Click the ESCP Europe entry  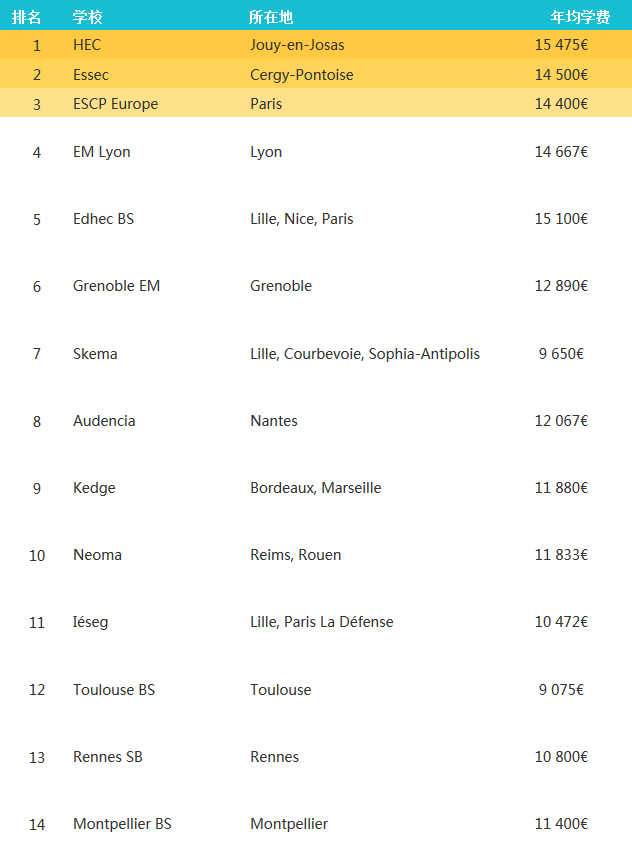click(116, 103)
